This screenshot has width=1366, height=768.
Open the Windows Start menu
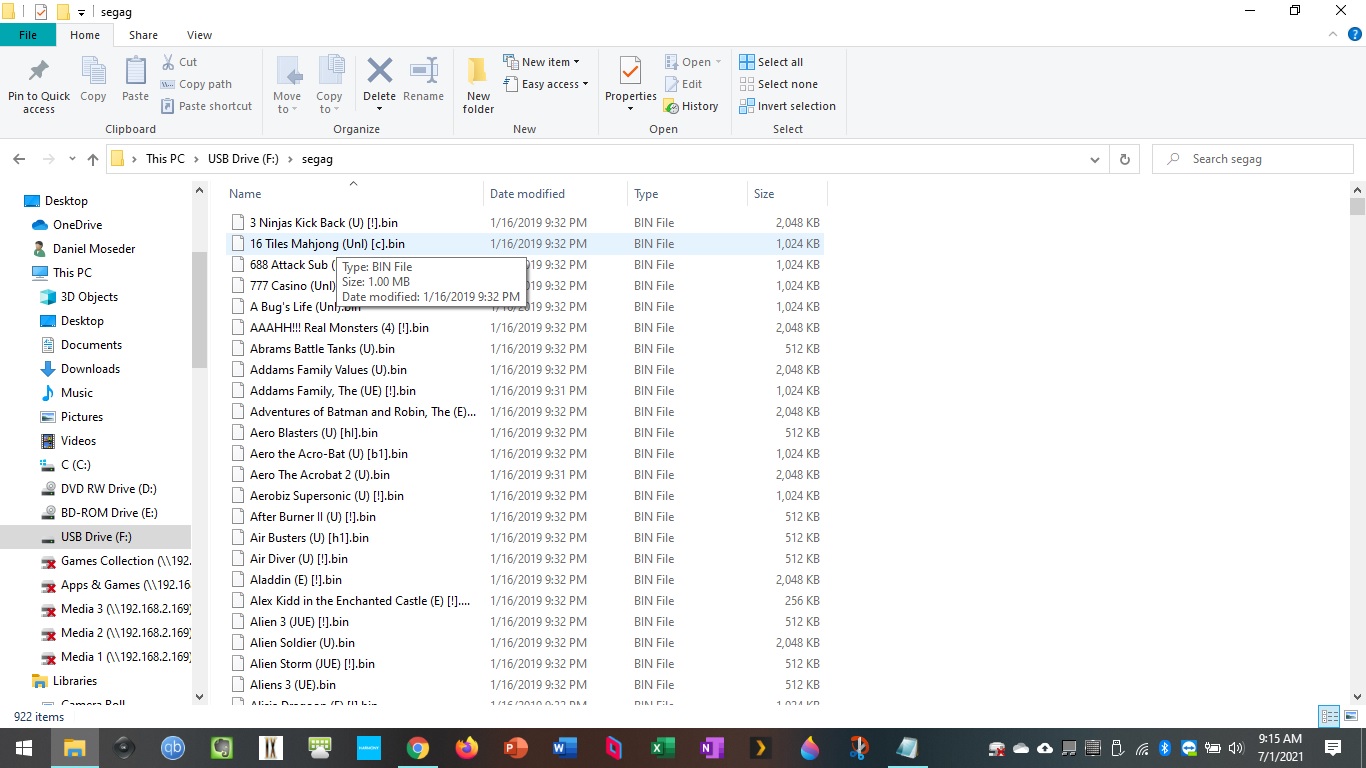24,748
